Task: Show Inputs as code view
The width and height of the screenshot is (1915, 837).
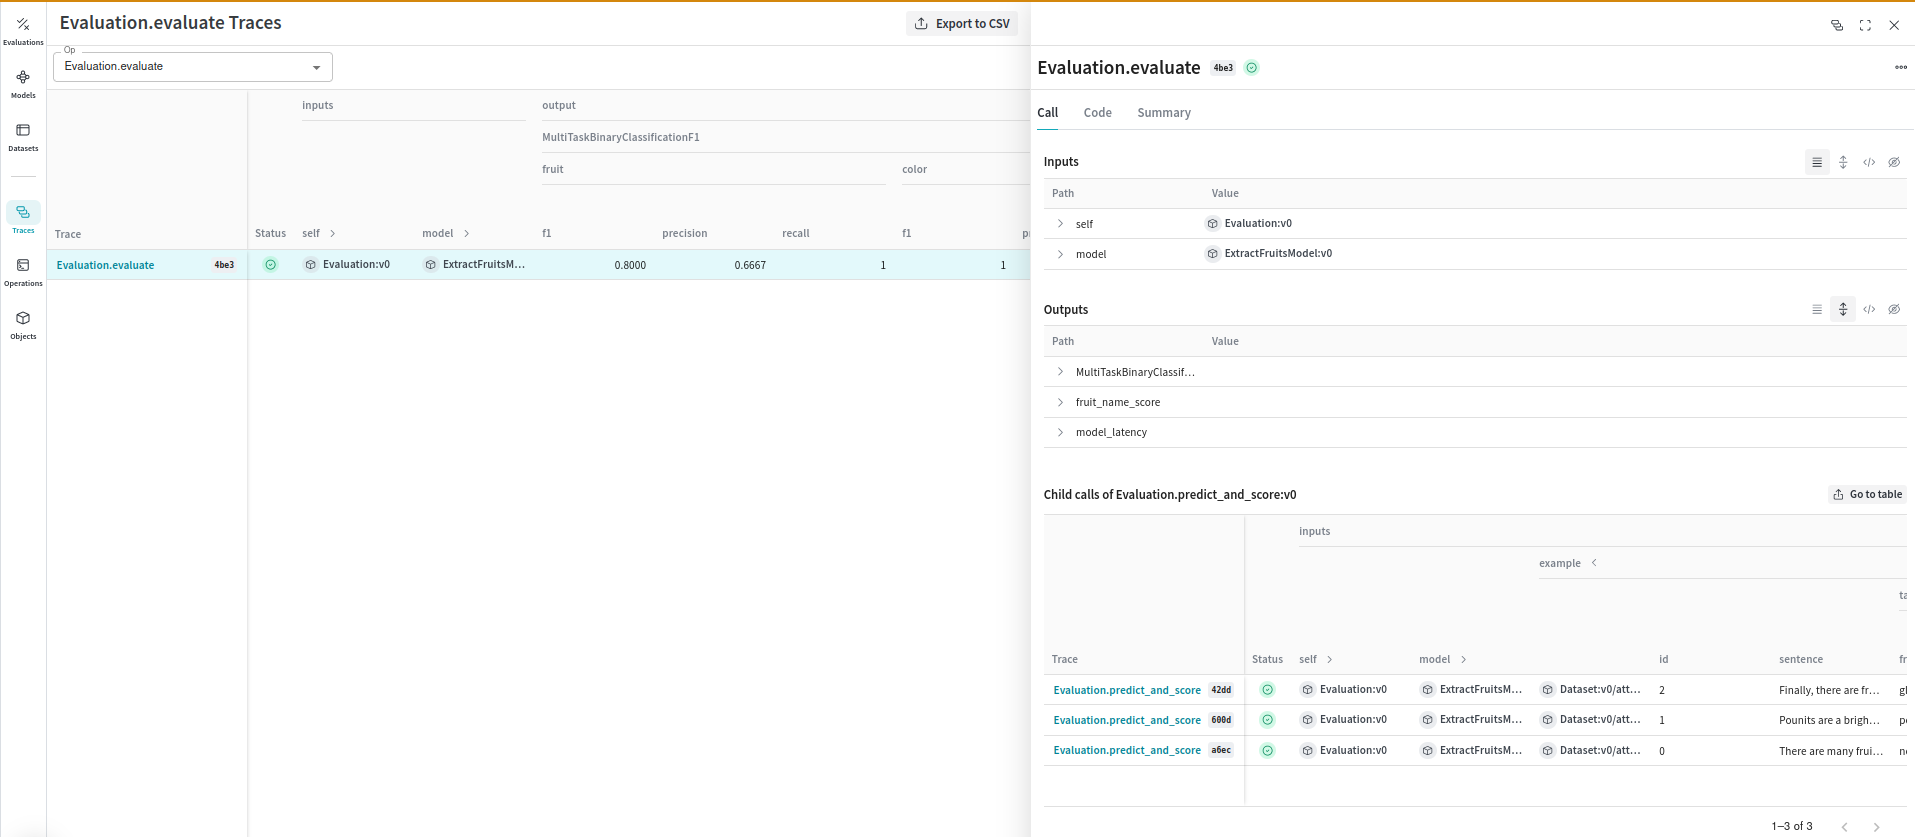Action: [x=1869, y=162]
